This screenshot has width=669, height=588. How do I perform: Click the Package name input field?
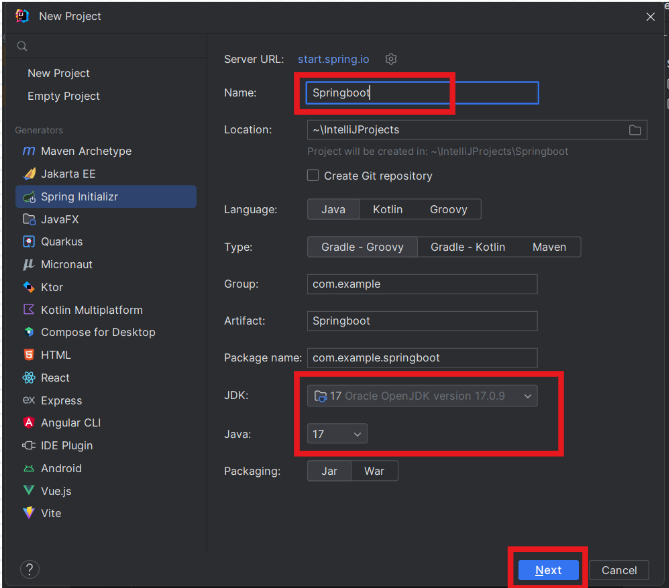[422, 358]
